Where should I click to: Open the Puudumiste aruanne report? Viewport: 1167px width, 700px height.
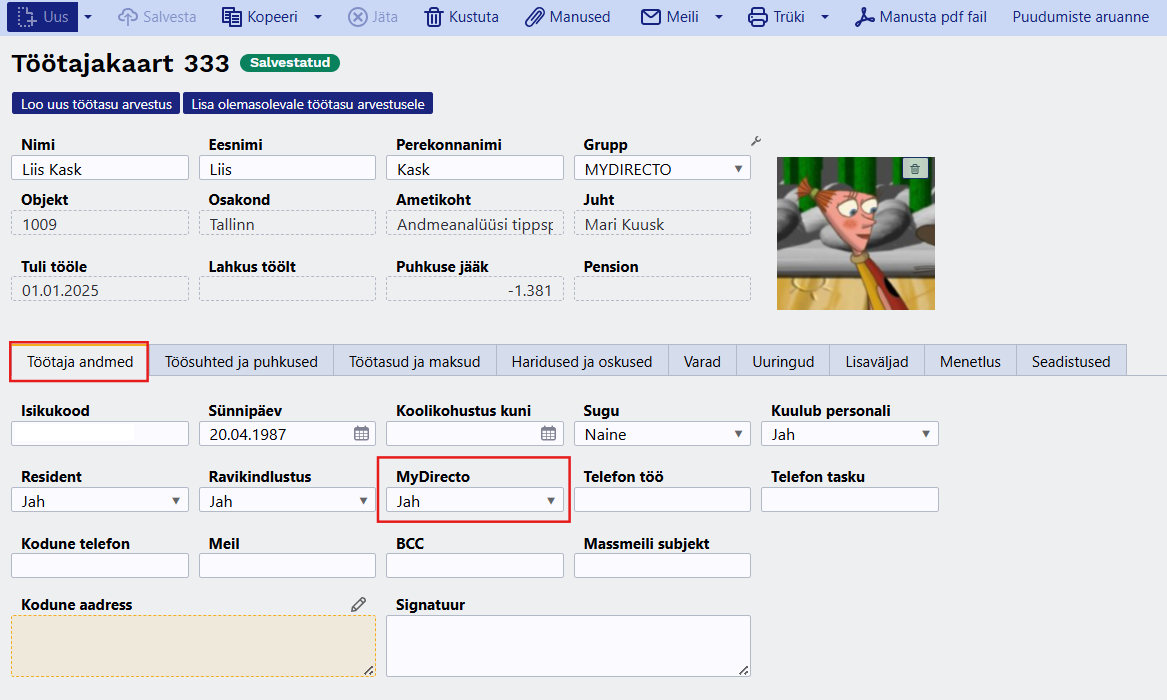(x=1080, y=17)
